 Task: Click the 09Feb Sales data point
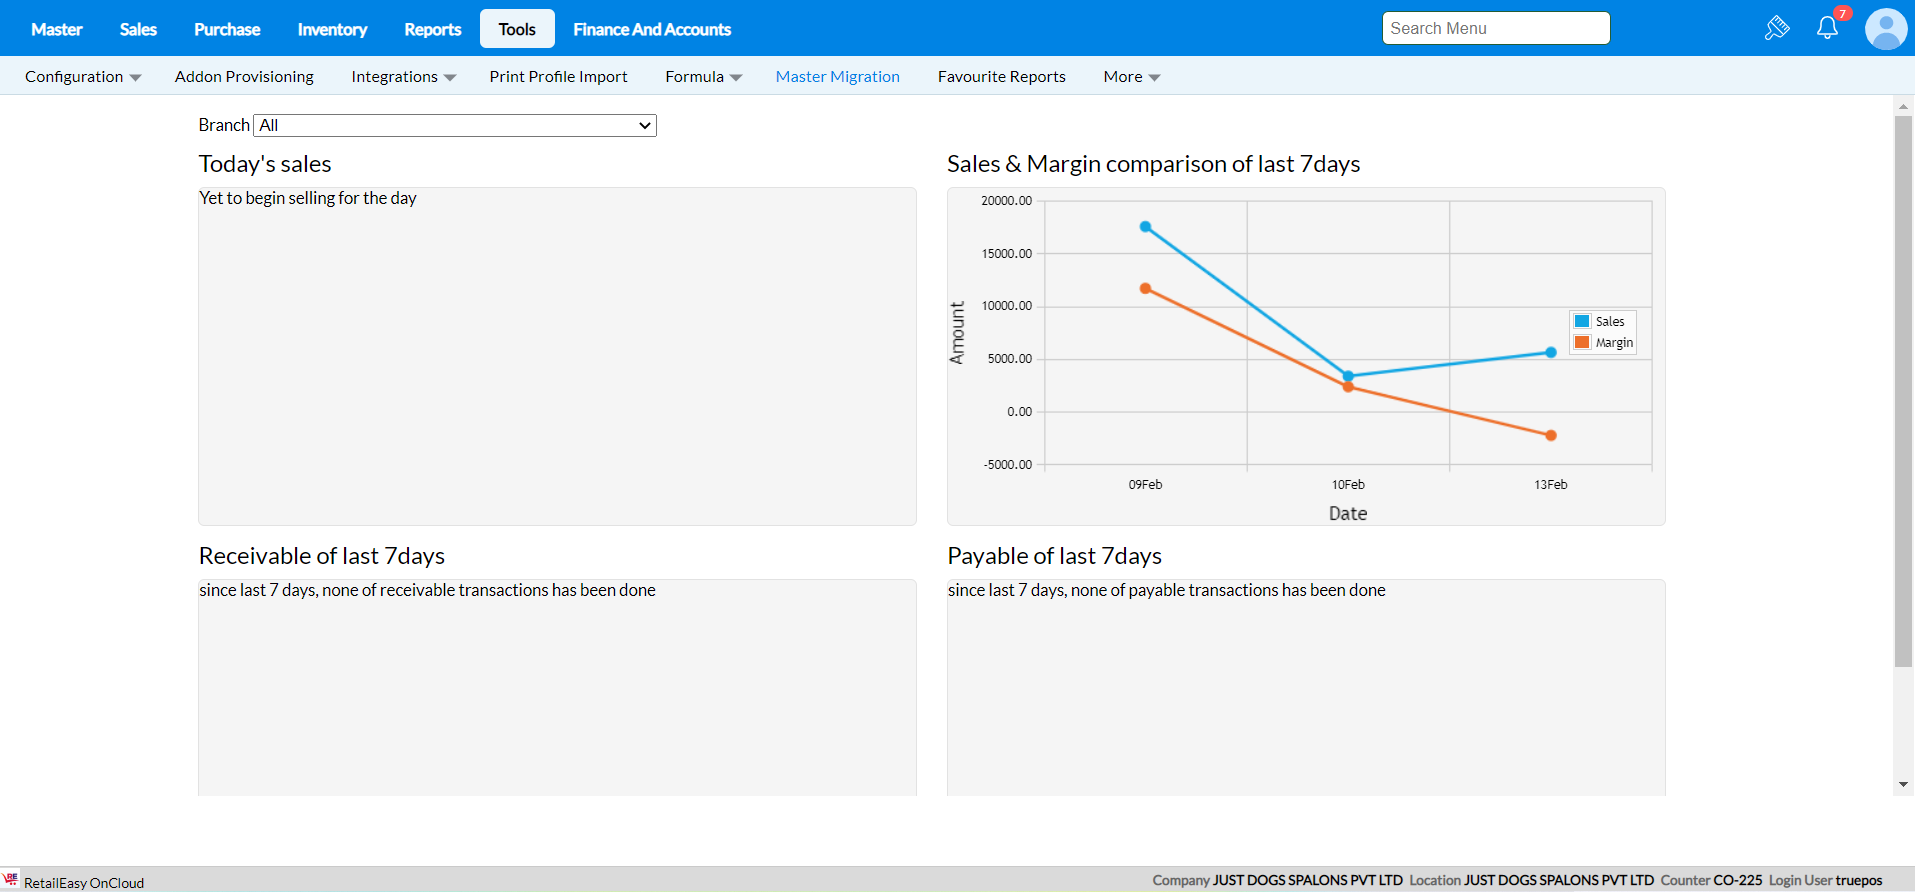click(x=1145, y=227)
